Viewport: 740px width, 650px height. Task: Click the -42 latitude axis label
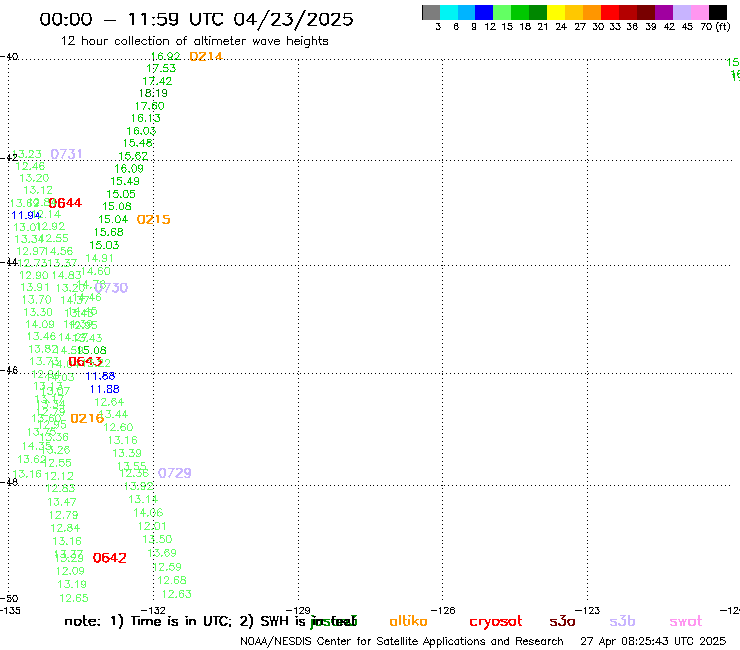pyautogui.click(x=9, y=157)
